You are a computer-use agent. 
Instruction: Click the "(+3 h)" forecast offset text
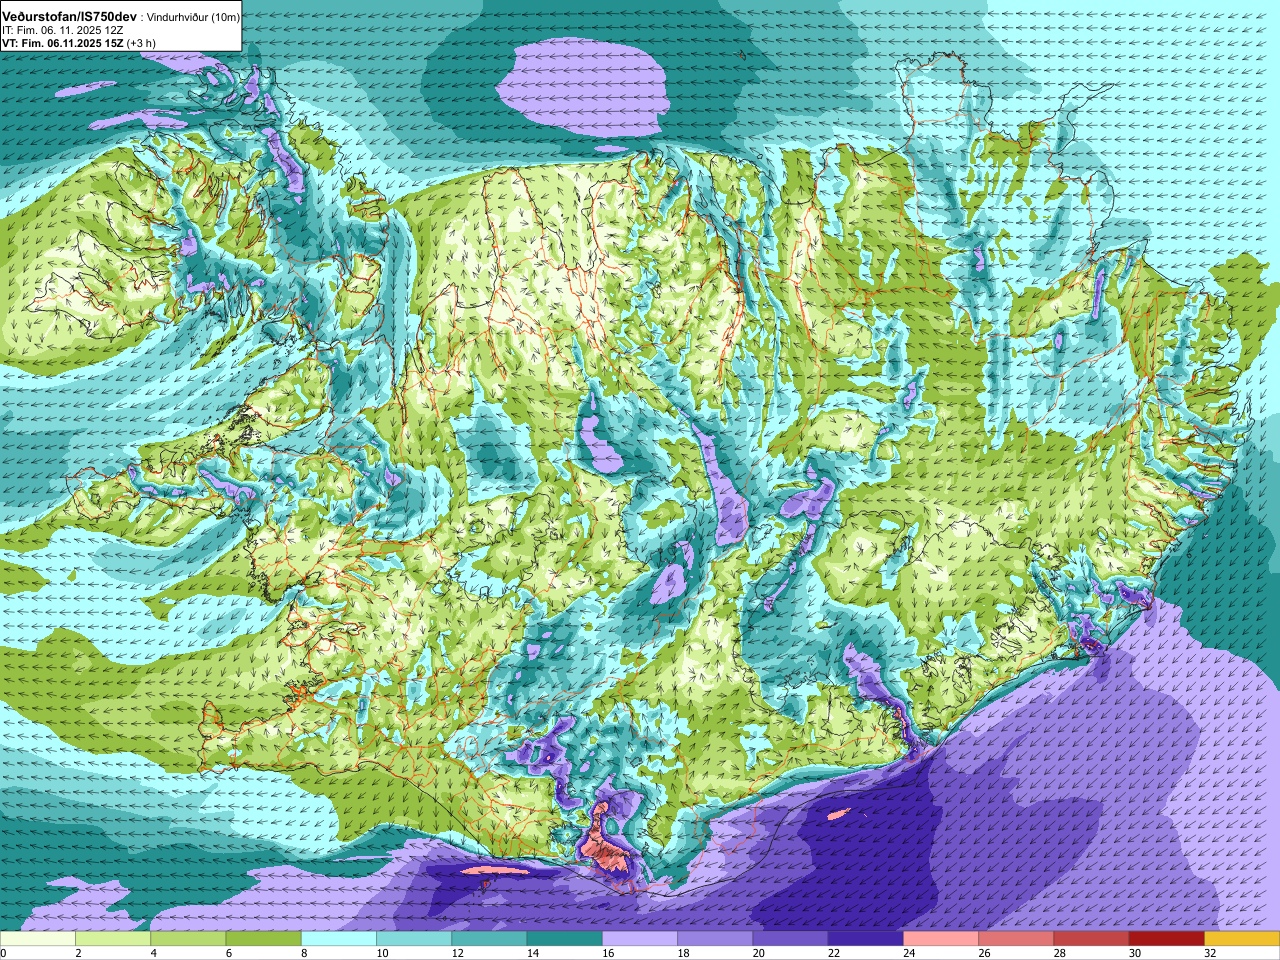[x=141, y=44]
